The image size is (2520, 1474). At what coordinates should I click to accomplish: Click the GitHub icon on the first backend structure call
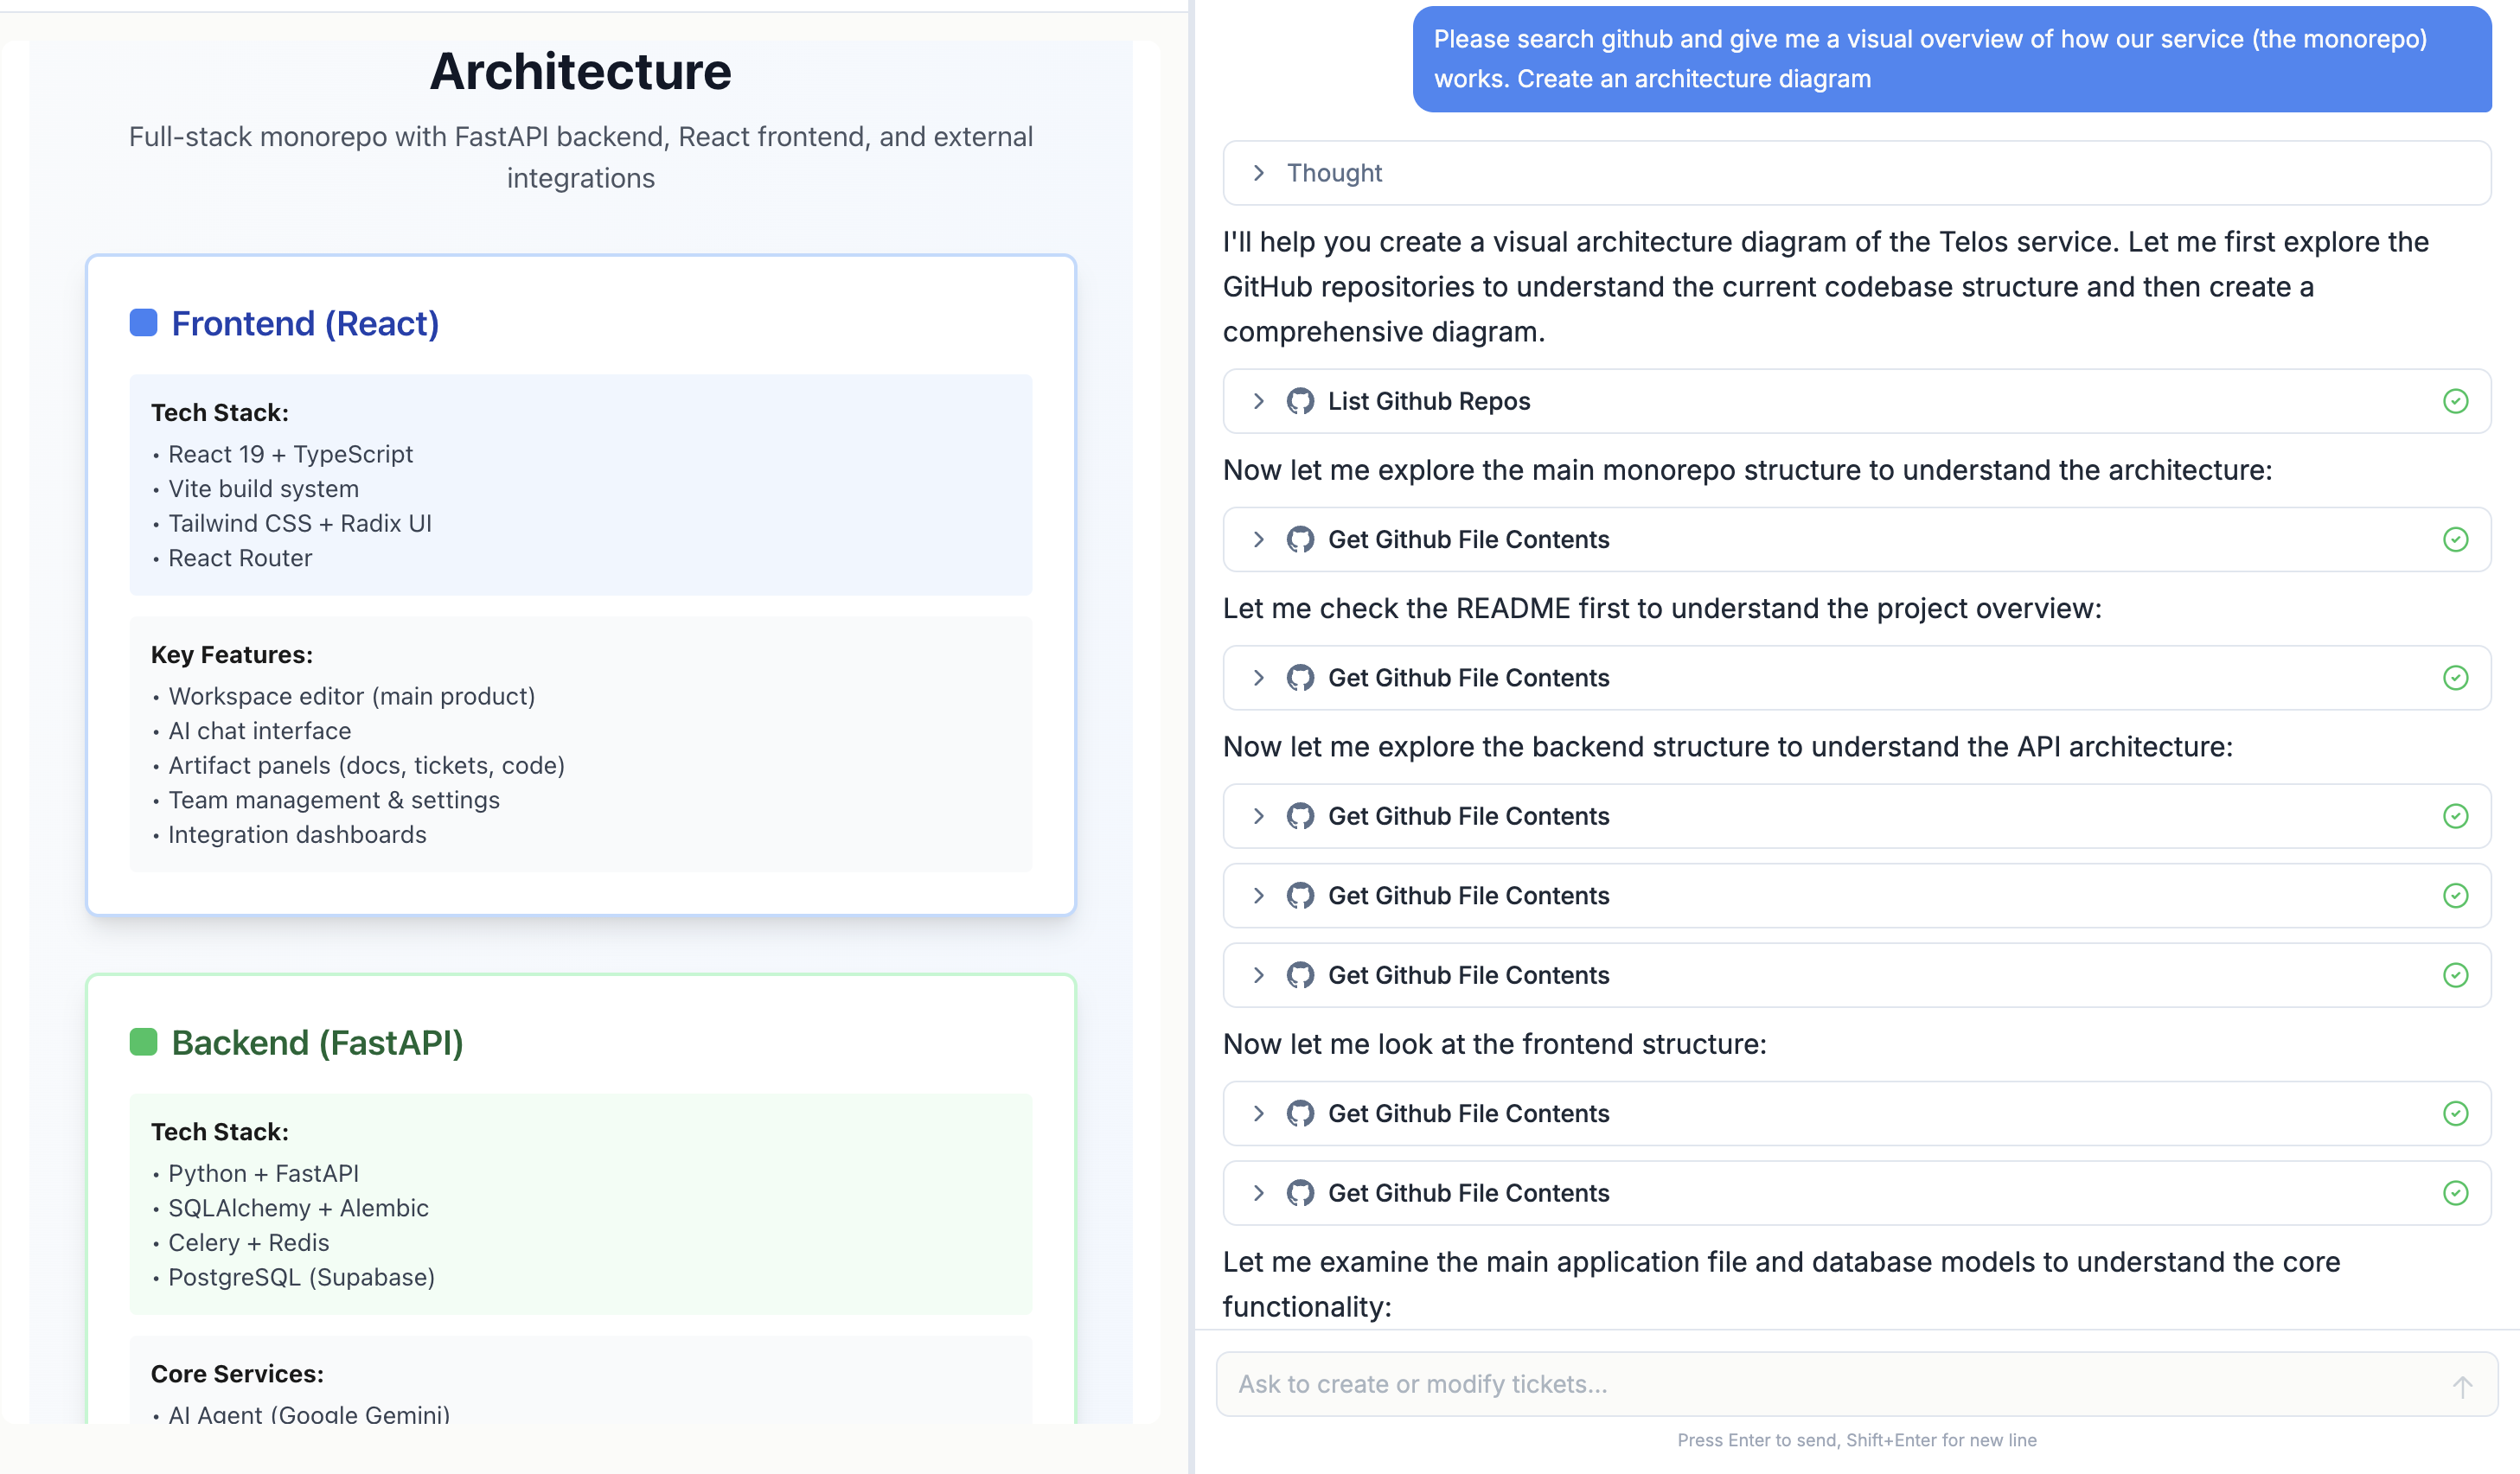coord(1299,816)
